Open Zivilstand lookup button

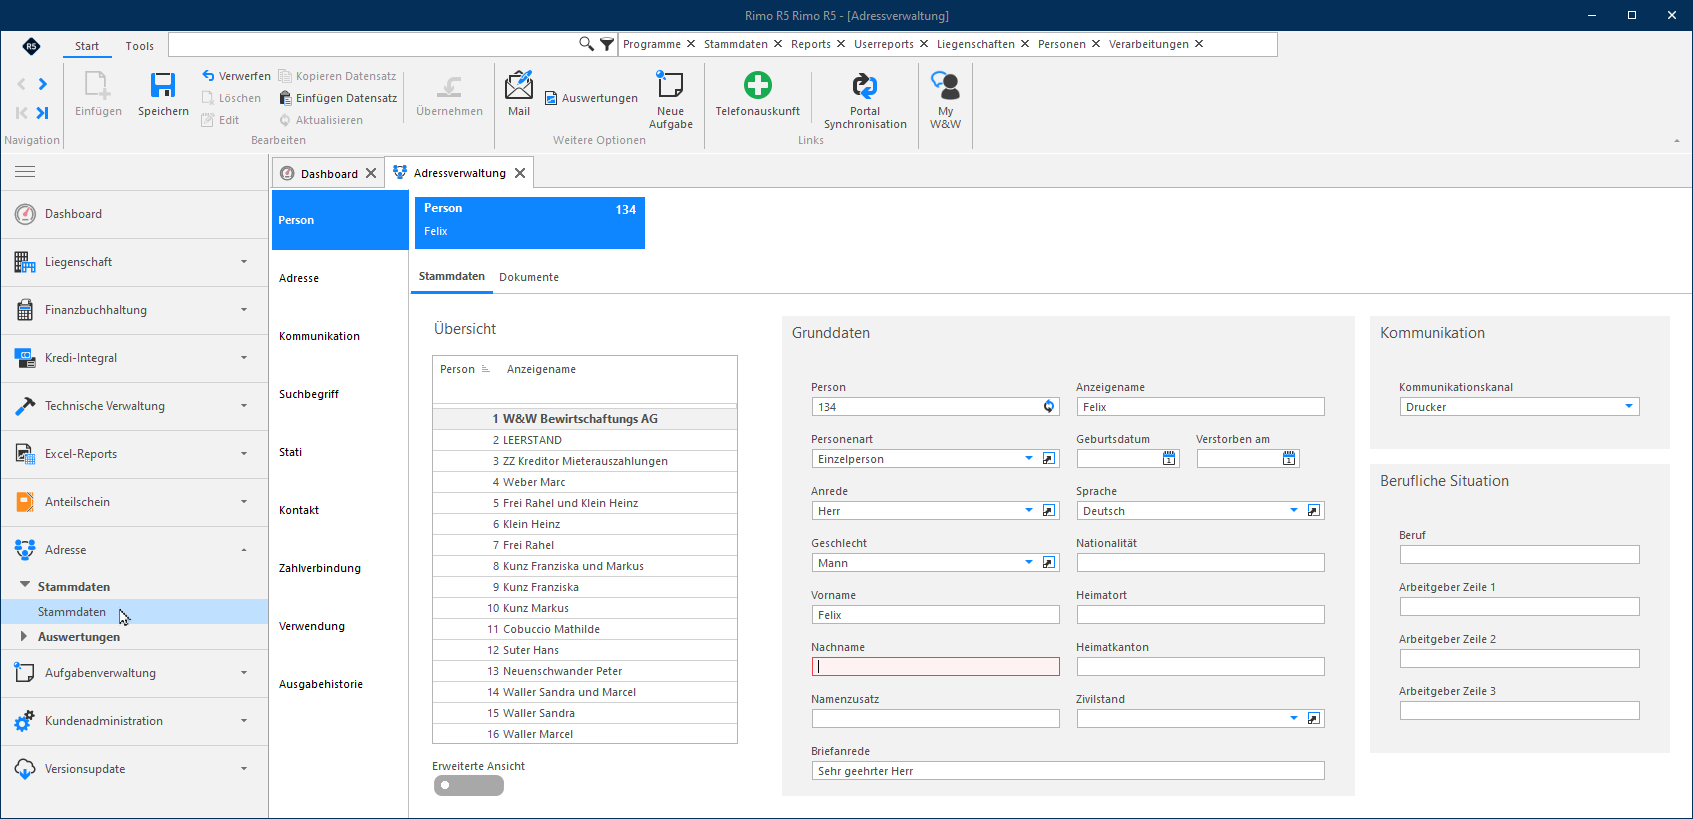pos(1314,719)
